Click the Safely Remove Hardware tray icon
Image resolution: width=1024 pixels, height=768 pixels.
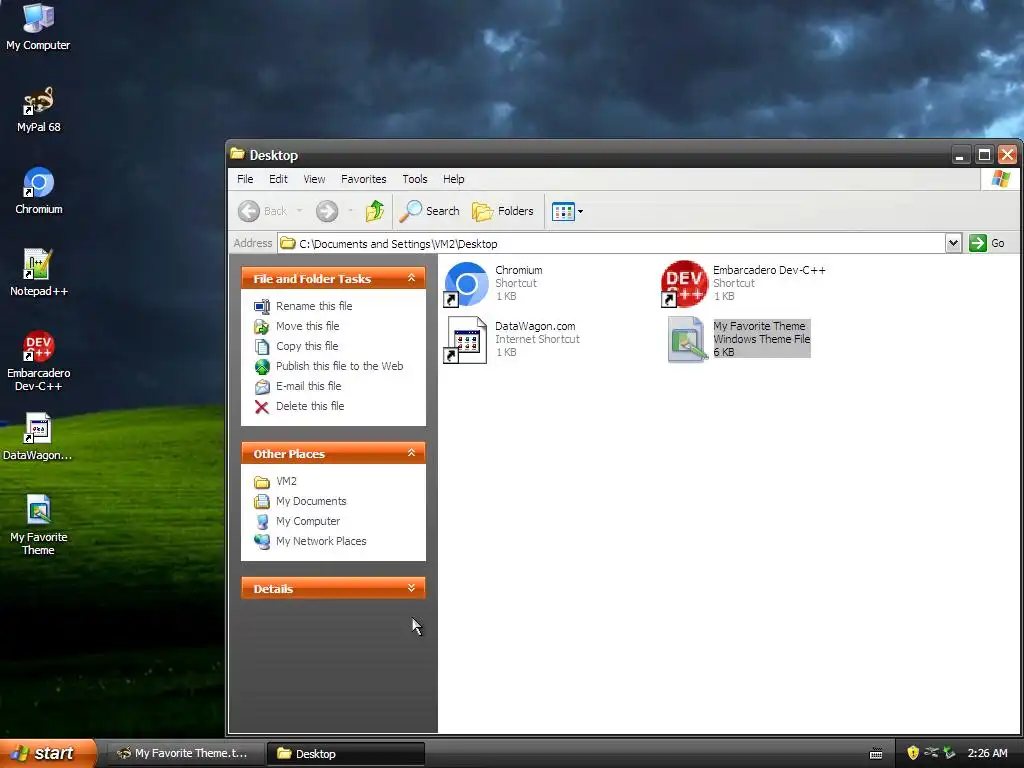(949, 753)
